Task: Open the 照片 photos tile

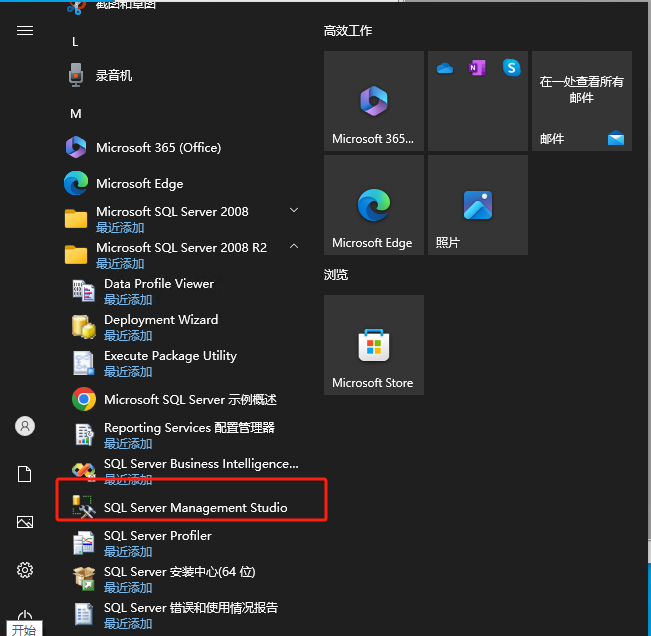Action: [478, 205]
